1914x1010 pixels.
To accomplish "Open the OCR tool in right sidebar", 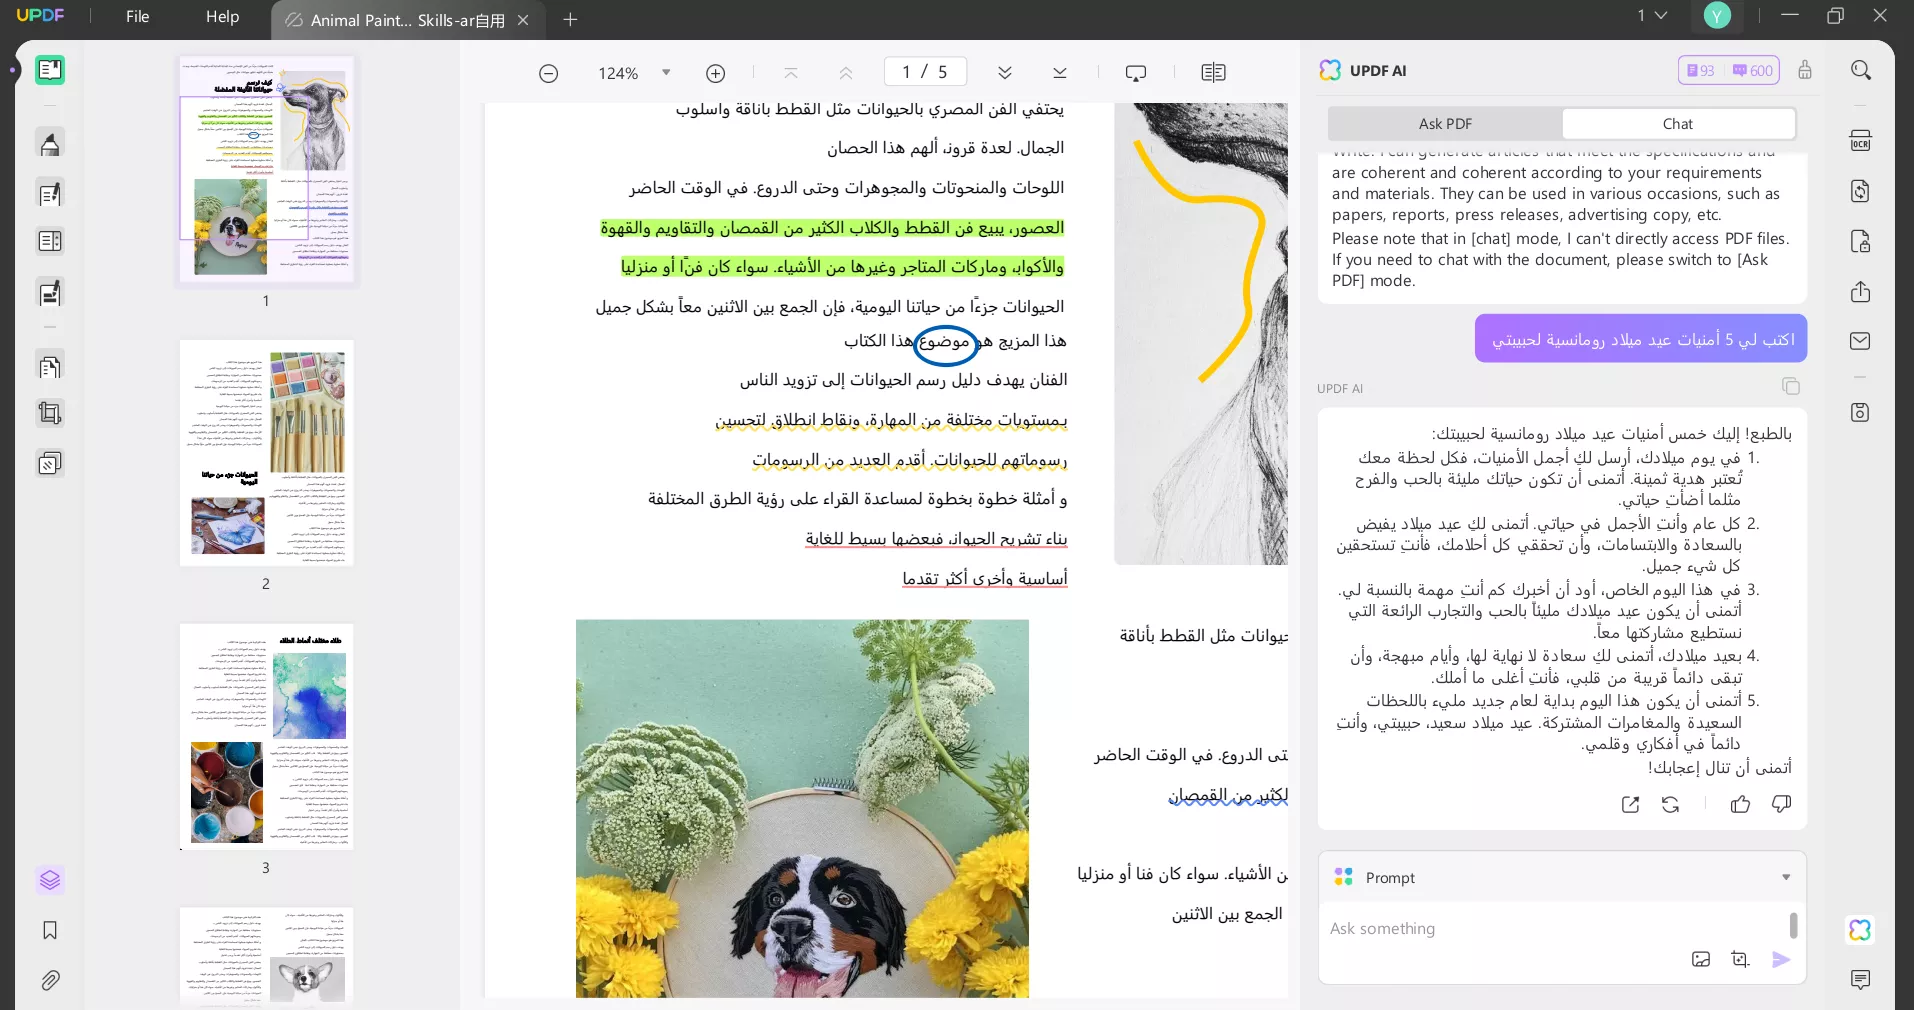I will pyautogui.click(x=1859, y=140).
